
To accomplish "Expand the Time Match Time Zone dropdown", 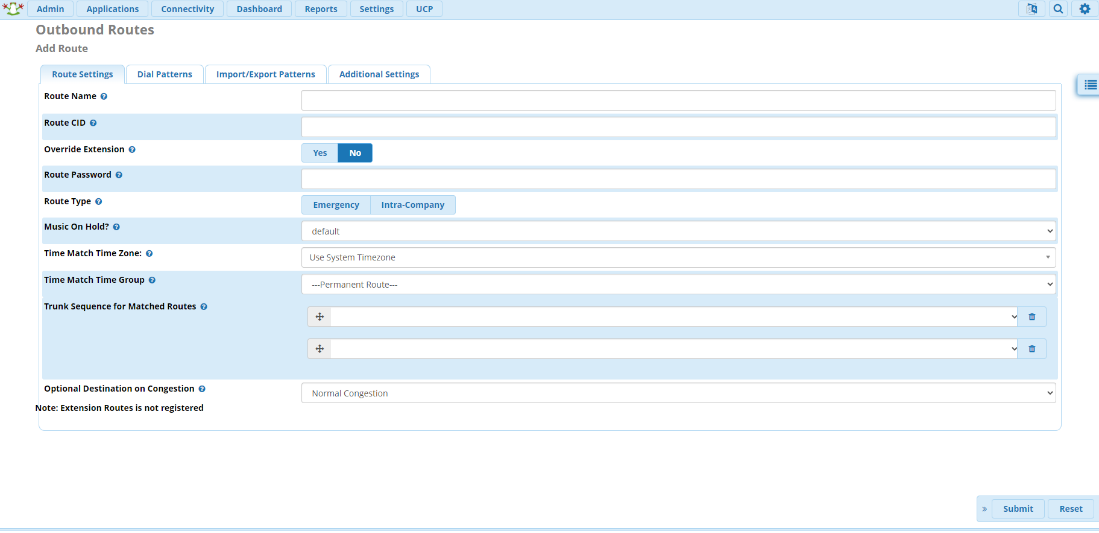I will (x=678, y=257).
